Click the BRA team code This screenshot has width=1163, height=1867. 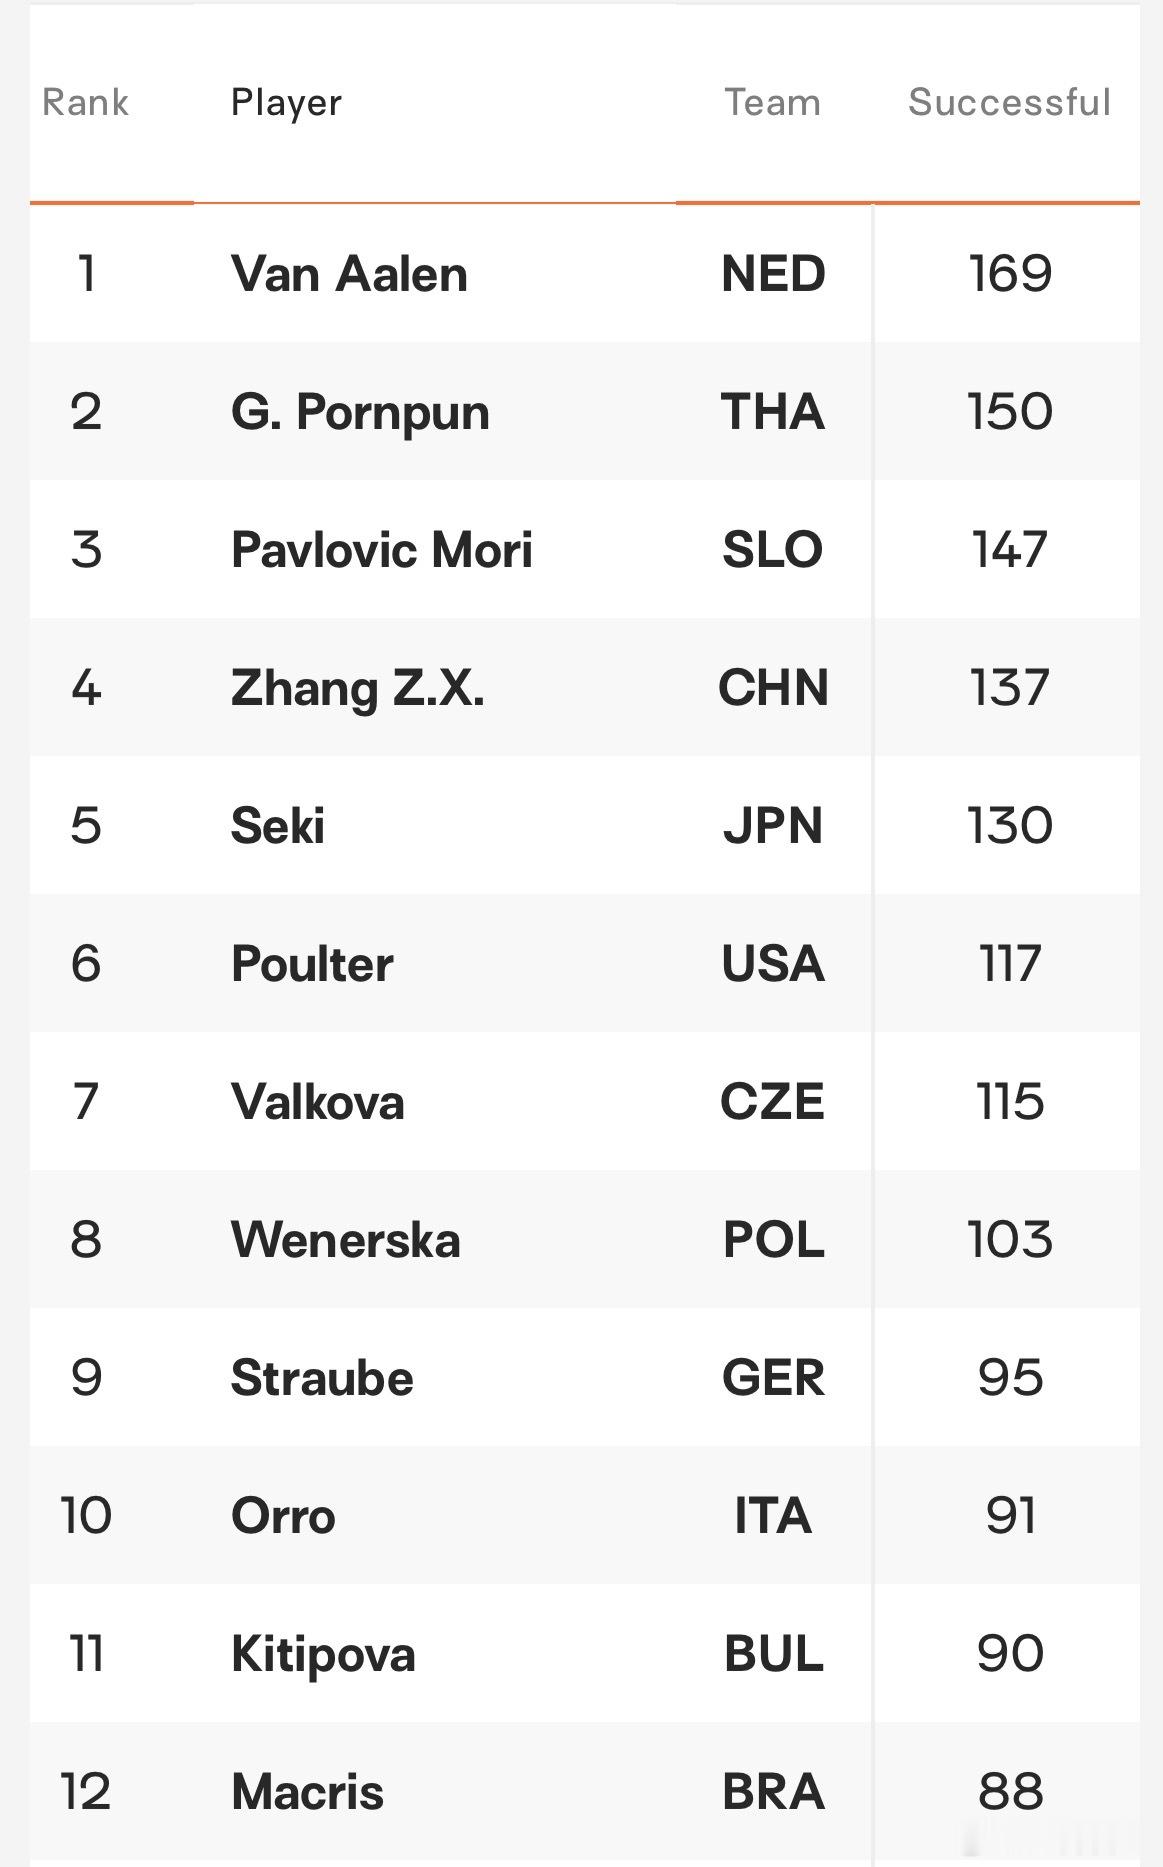click(773, 1792)
